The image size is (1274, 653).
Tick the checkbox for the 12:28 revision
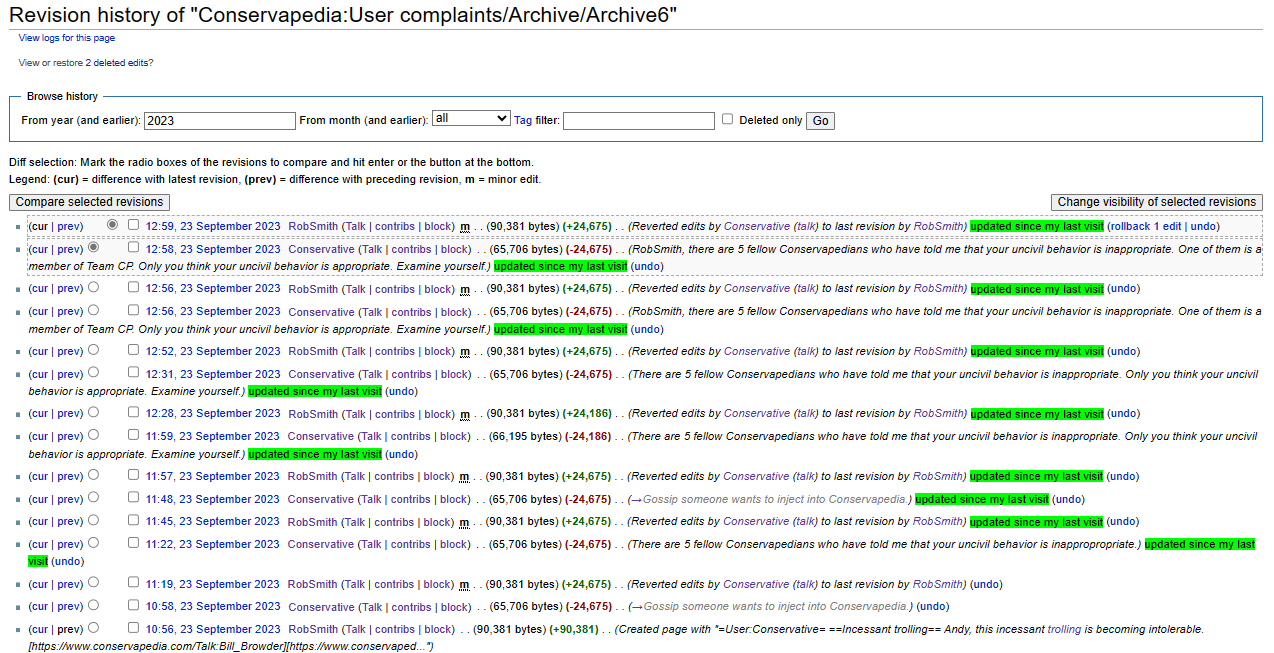coord(134,412)
